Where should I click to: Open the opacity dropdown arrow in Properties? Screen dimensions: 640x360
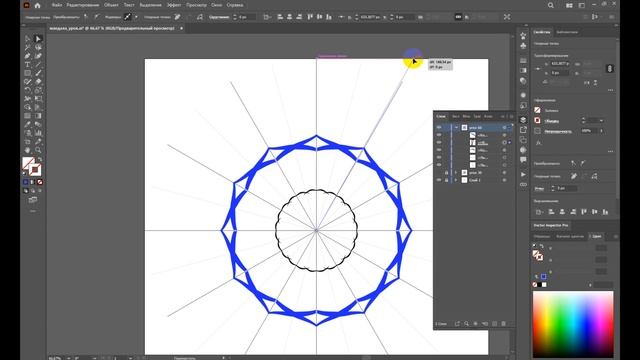601,131
